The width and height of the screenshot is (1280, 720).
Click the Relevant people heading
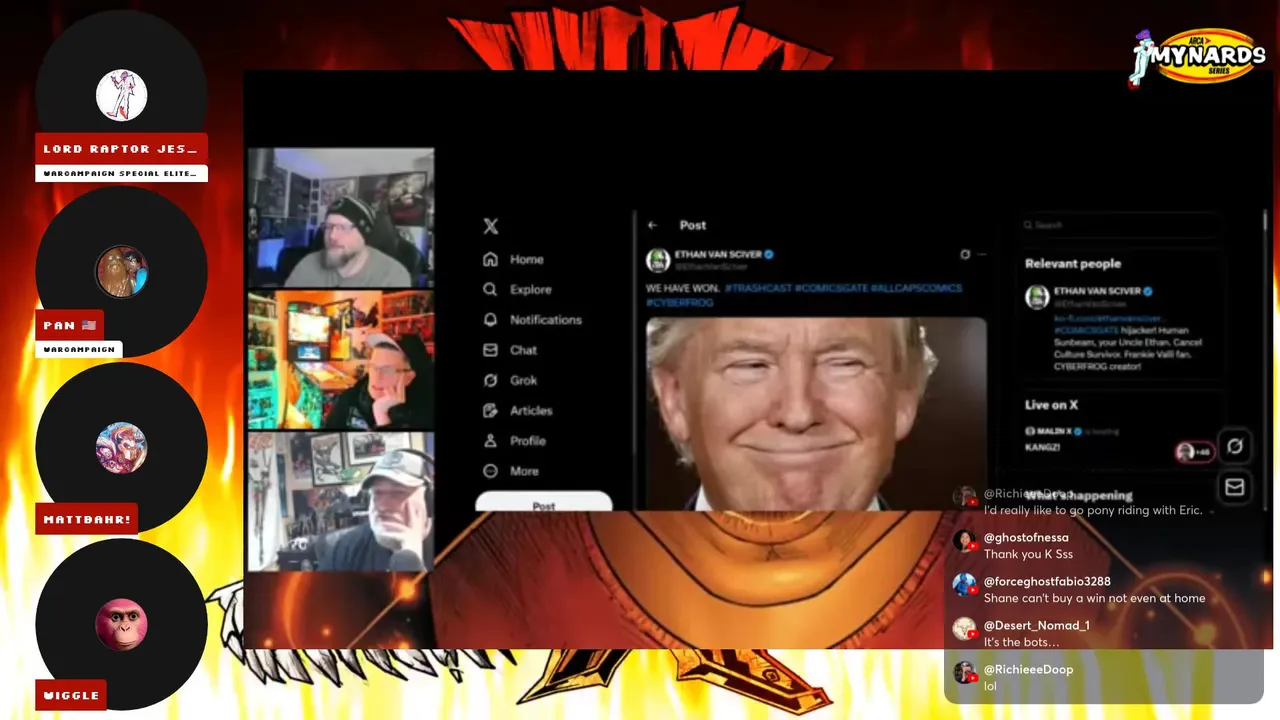(1073, 264)
